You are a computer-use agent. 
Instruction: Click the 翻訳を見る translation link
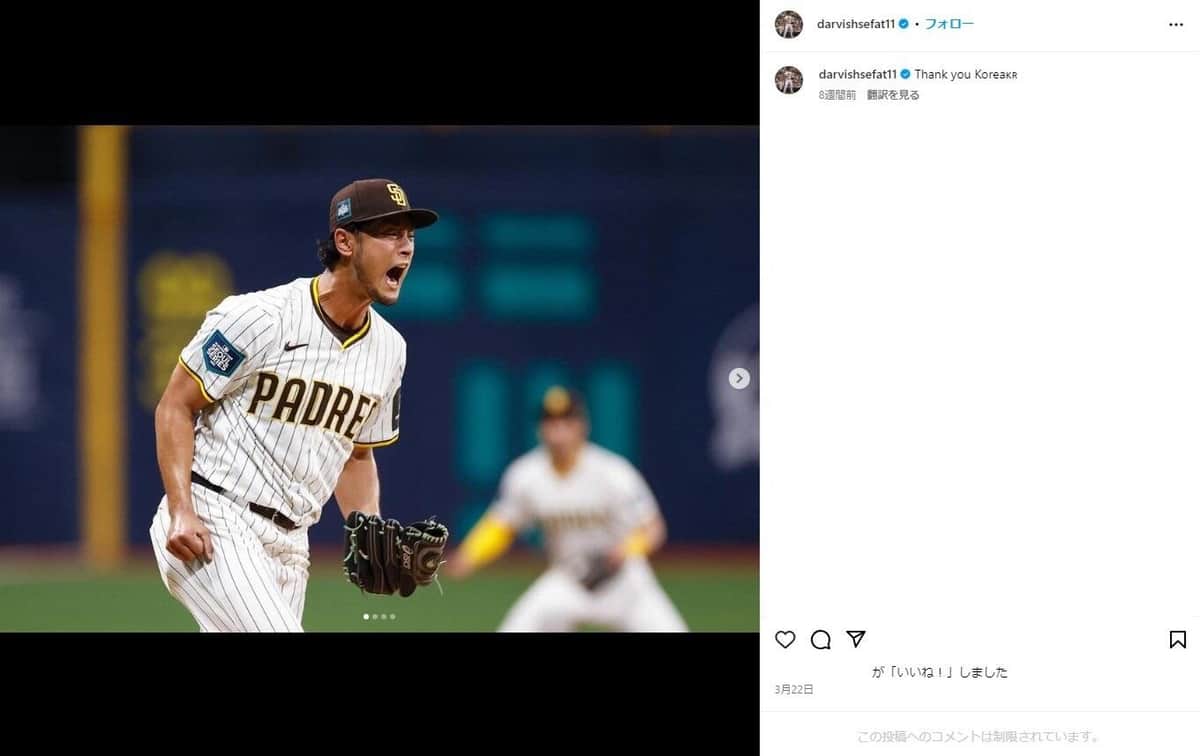893,95
